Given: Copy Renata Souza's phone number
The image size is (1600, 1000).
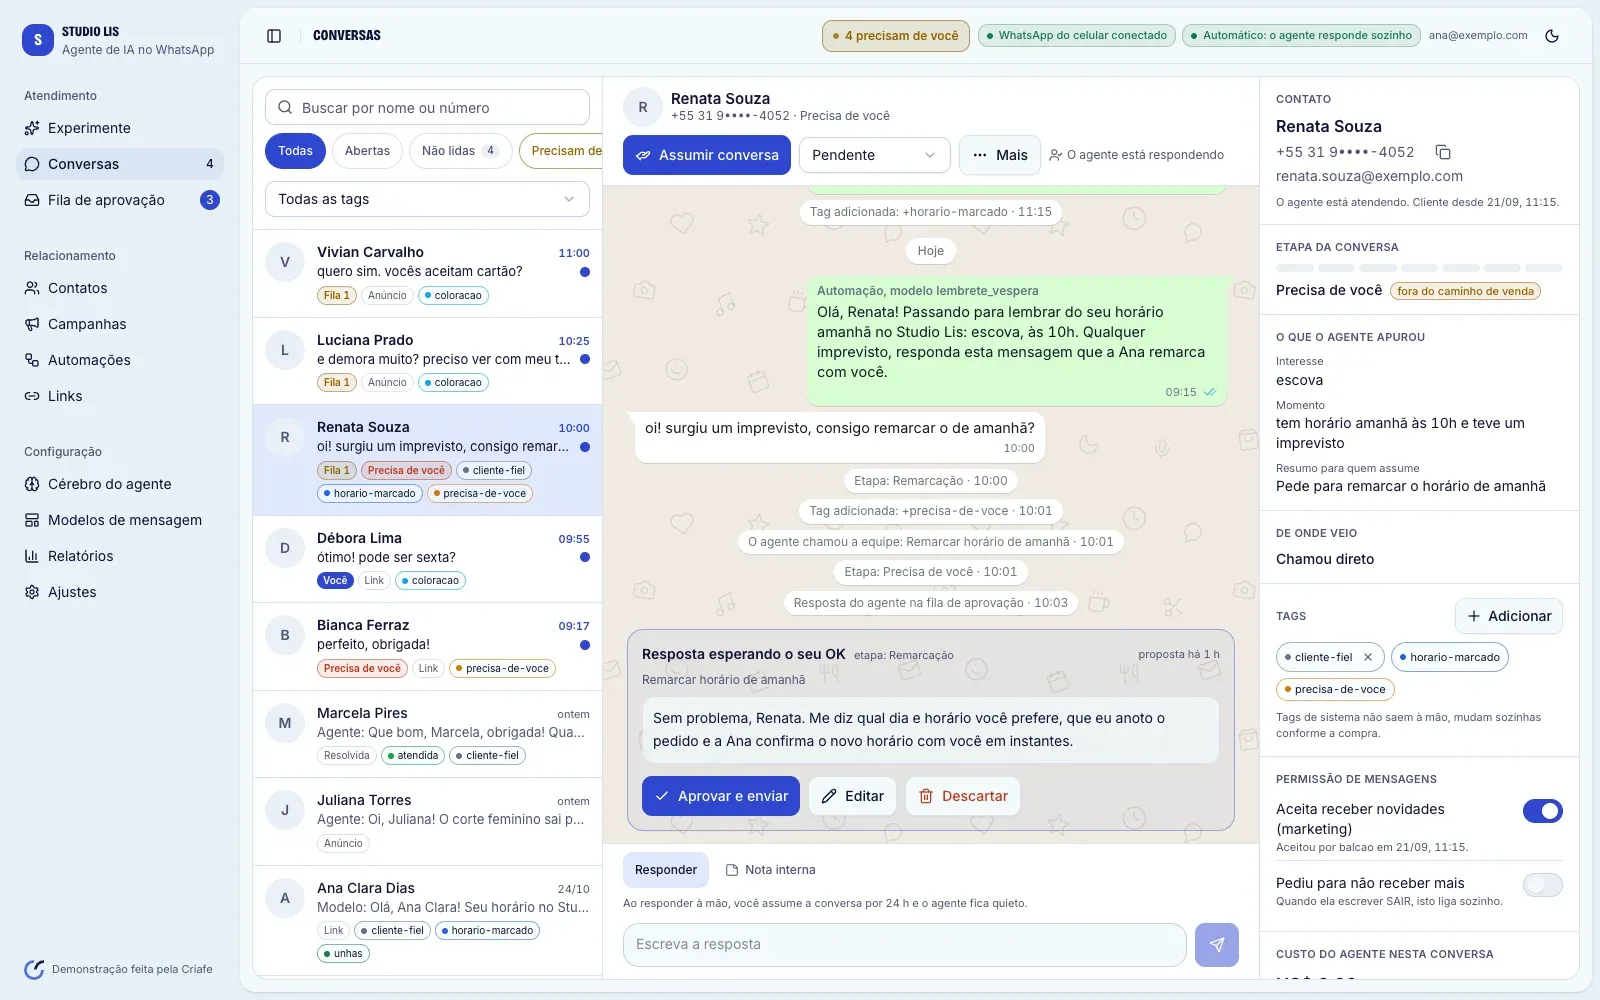Looking at the screenshot, I should click(1443, 152).
